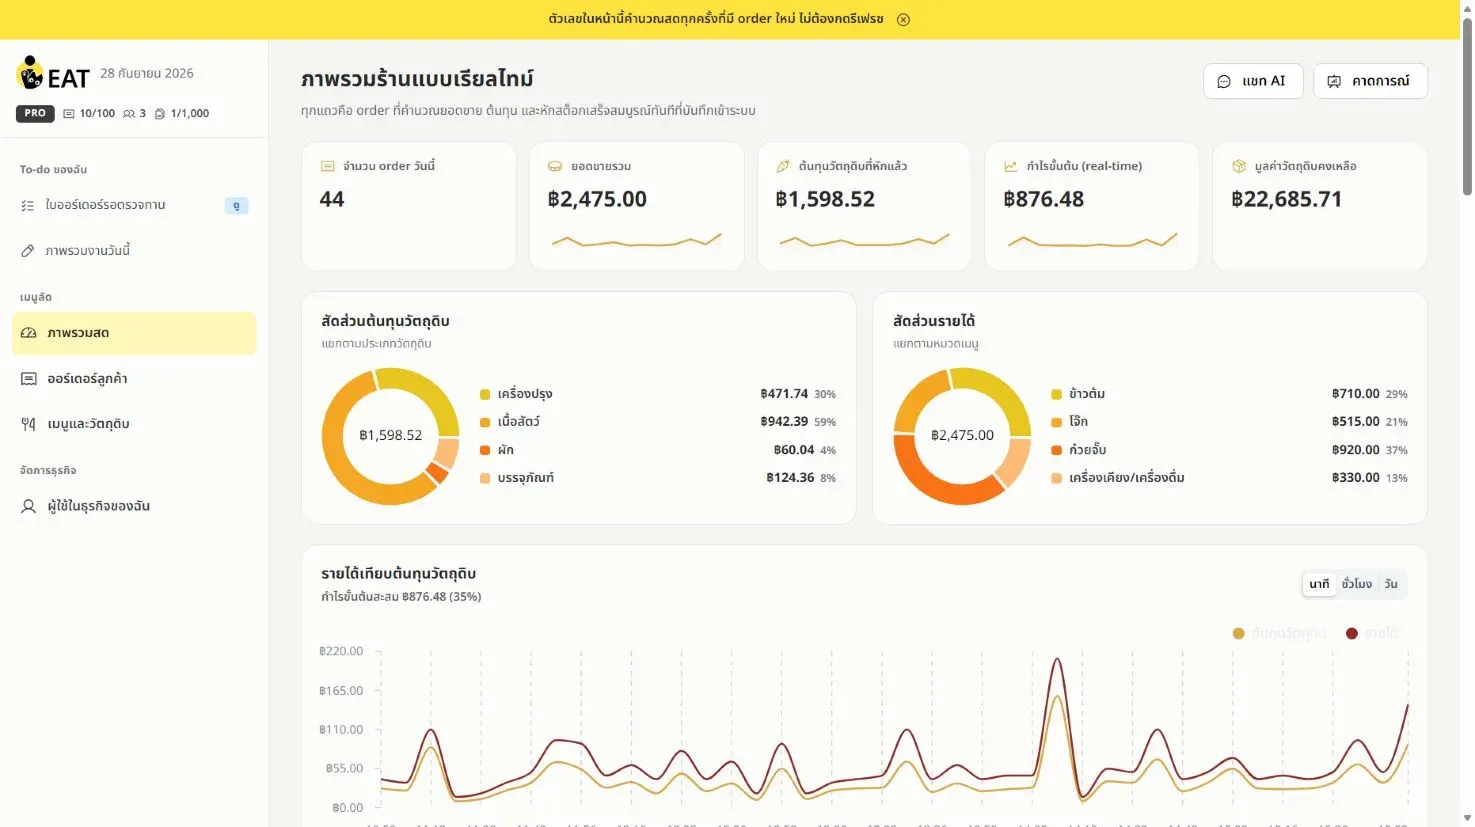The image size is (1475, 827).
Task: Click the pencil icon for ภาพรวมงานวันนี้
Action: [x=28, y=251]
